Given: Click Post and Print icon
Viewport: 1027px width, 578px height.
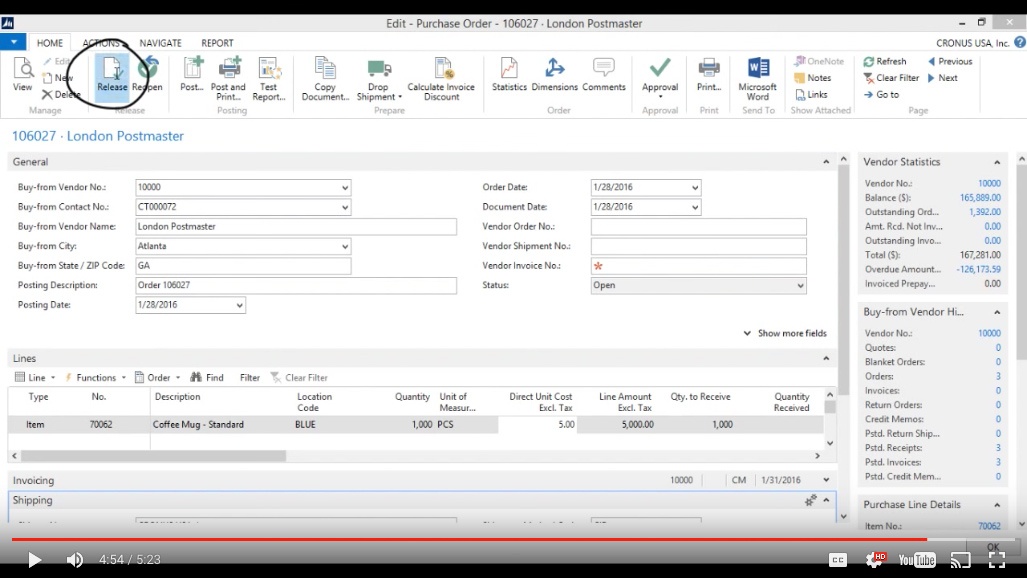Looking at the screenshot, I should pyautogui.click(x=228, y=79).
